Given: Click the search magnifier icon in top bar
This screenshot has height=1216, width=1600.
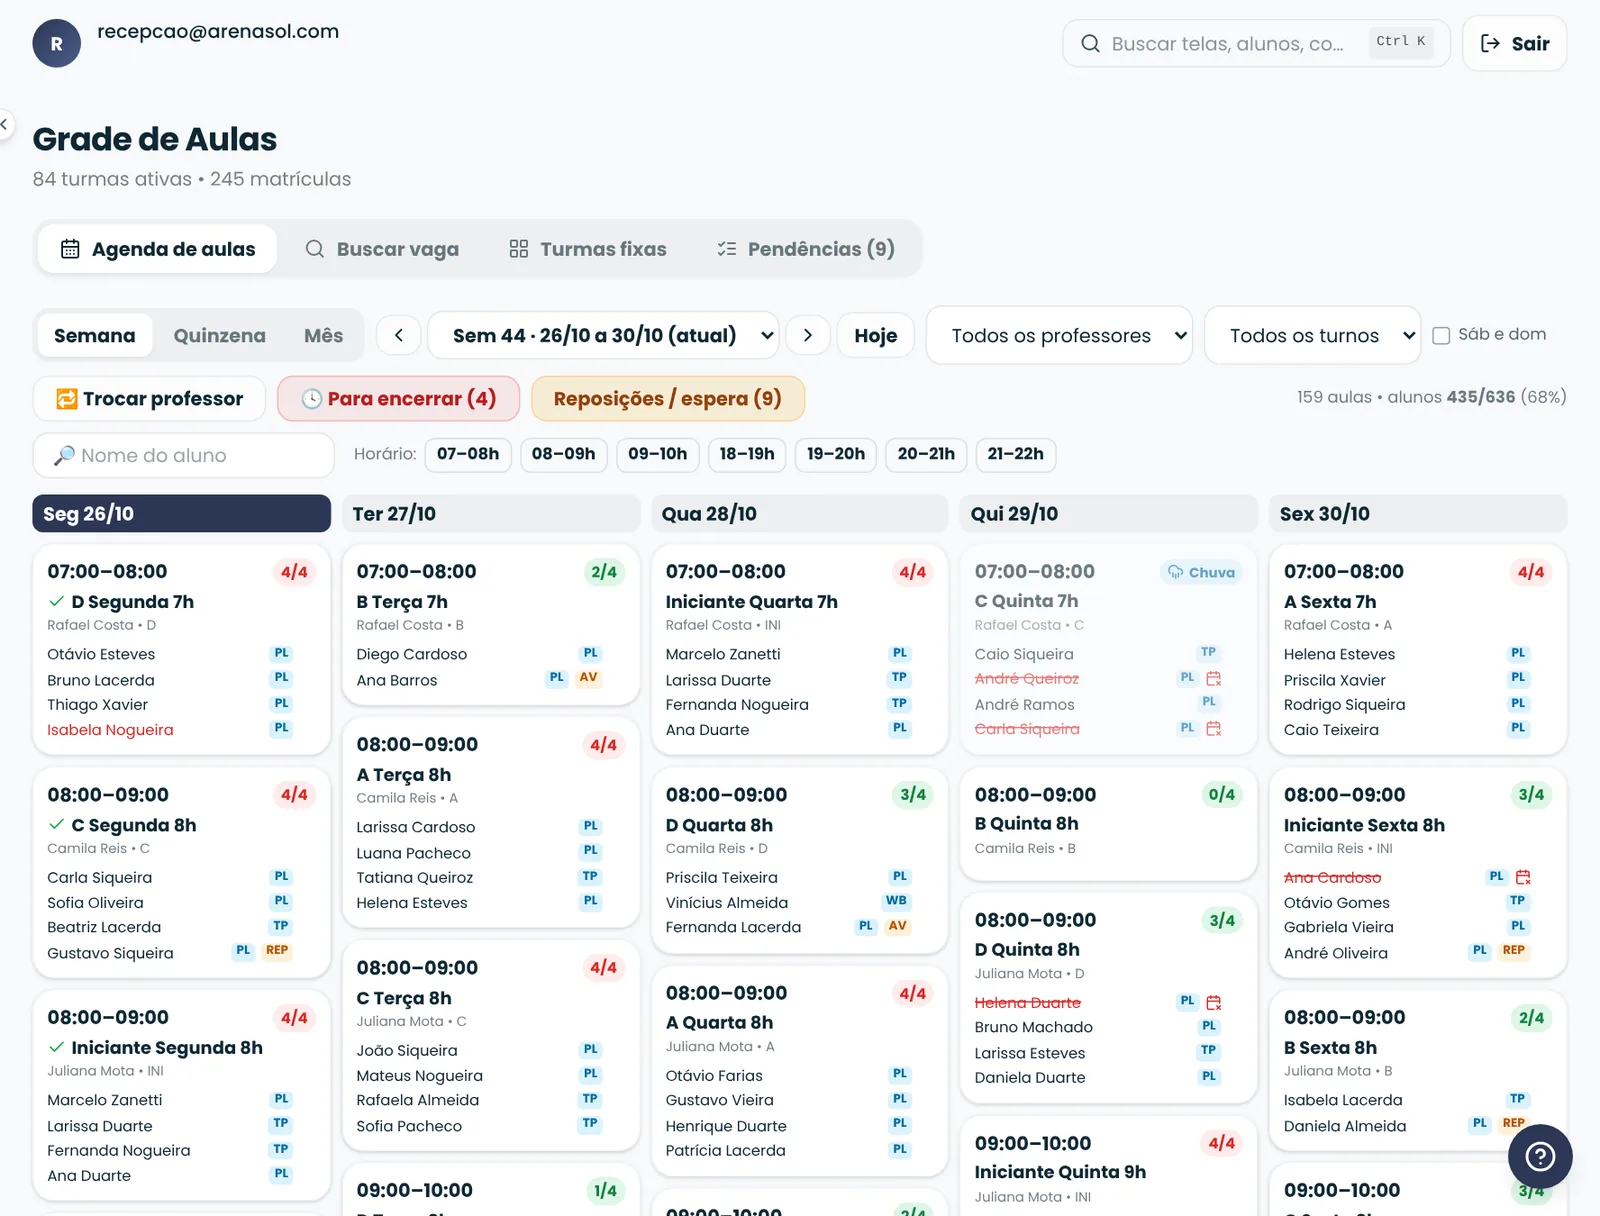Looking at the screenshot, I should pos(1091,44).
